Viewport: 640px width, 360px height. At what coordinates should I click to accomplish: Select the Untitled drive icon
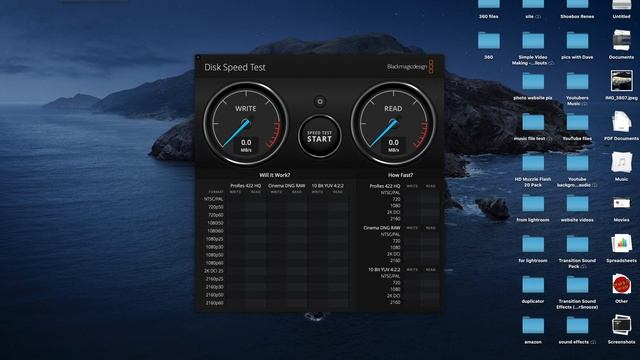click(x=621, y=5)
